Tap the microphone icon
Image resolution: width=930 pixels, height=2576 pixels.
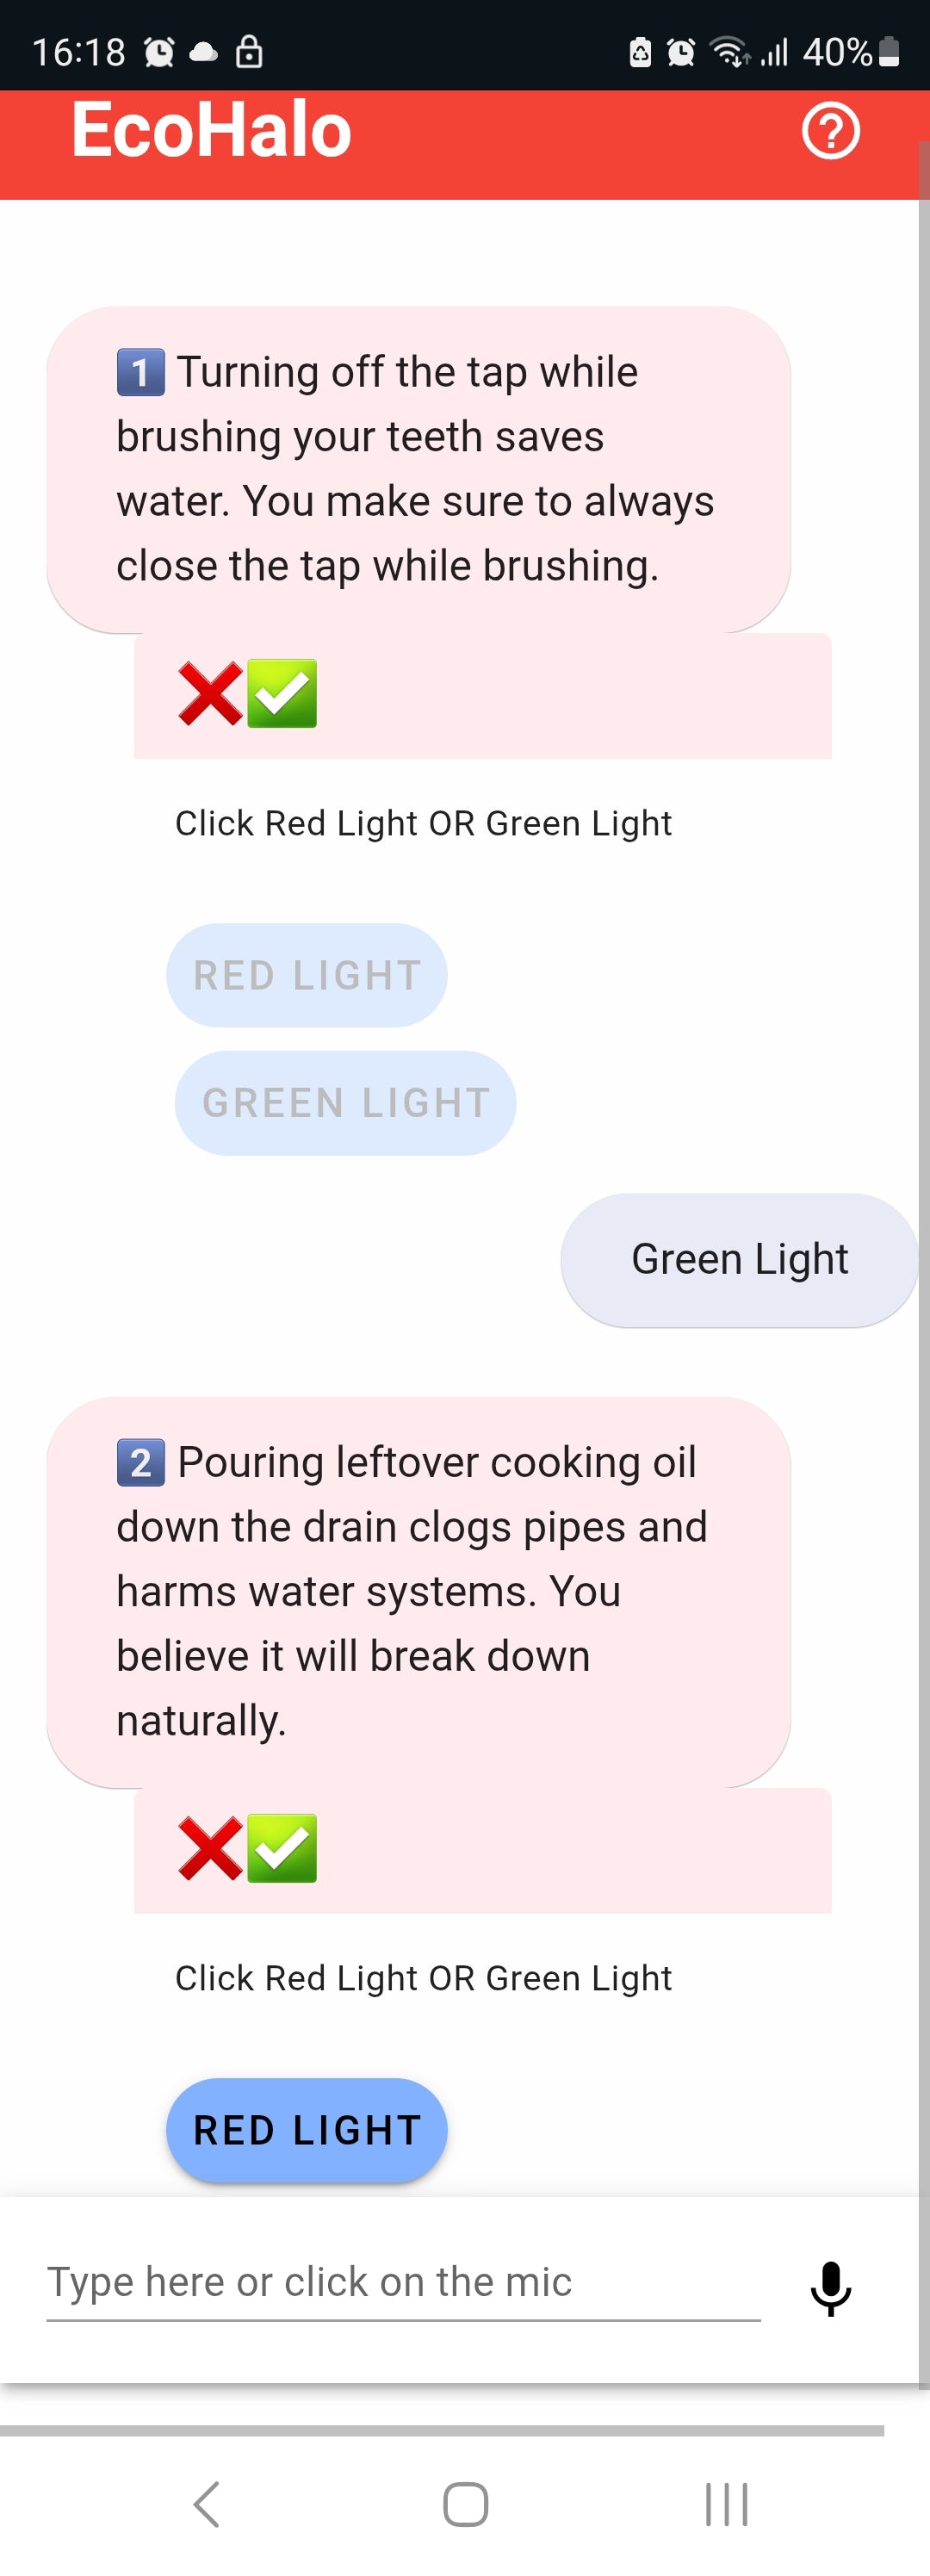pos(830,2287)
